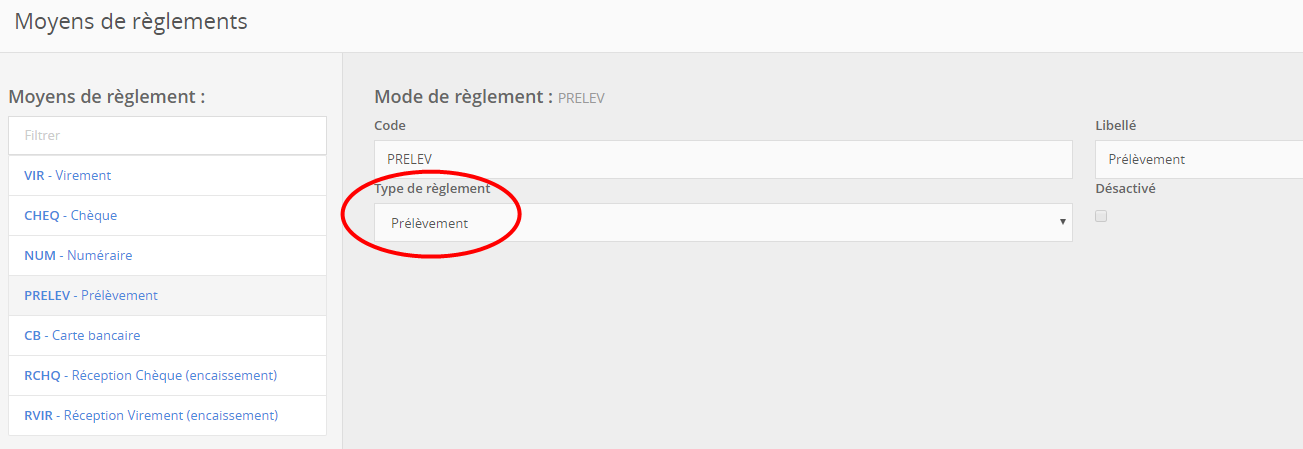
Task: Select RCHQ - Réception Chèque (encaissement)
Action: coord(150,375)
